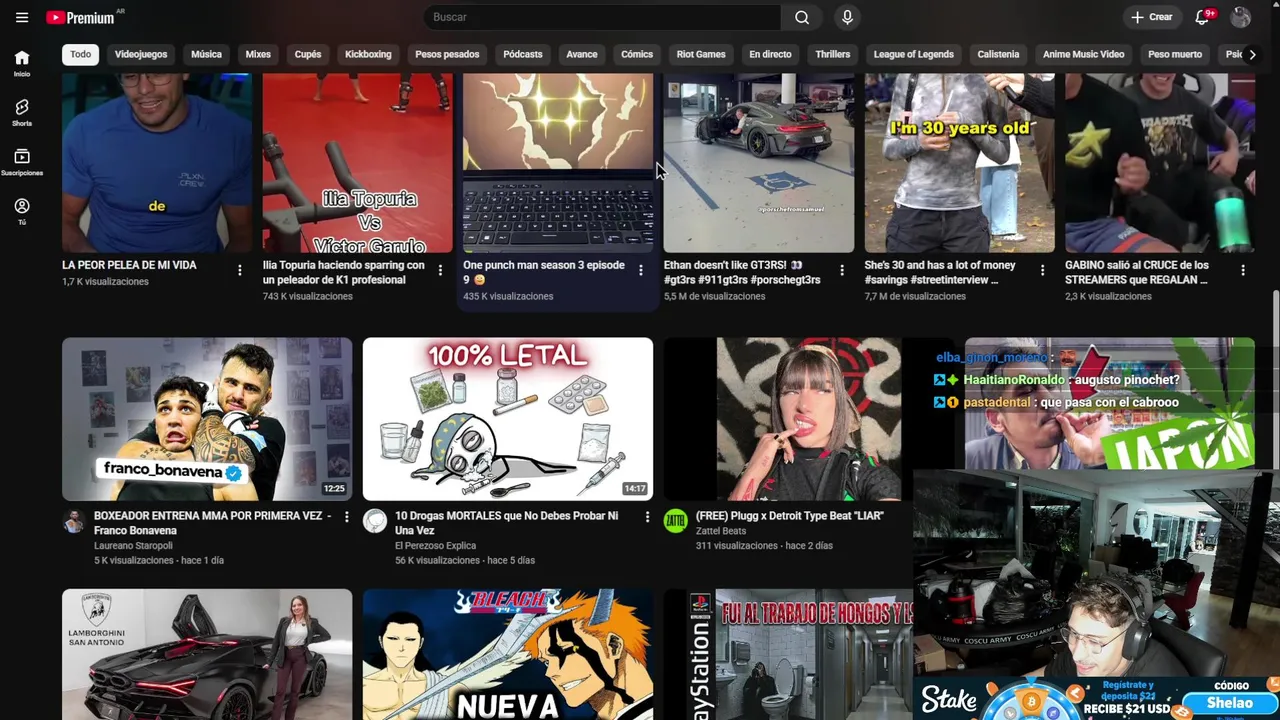
Task: Open the Tú sidebar section
Action: coord(22,211)
